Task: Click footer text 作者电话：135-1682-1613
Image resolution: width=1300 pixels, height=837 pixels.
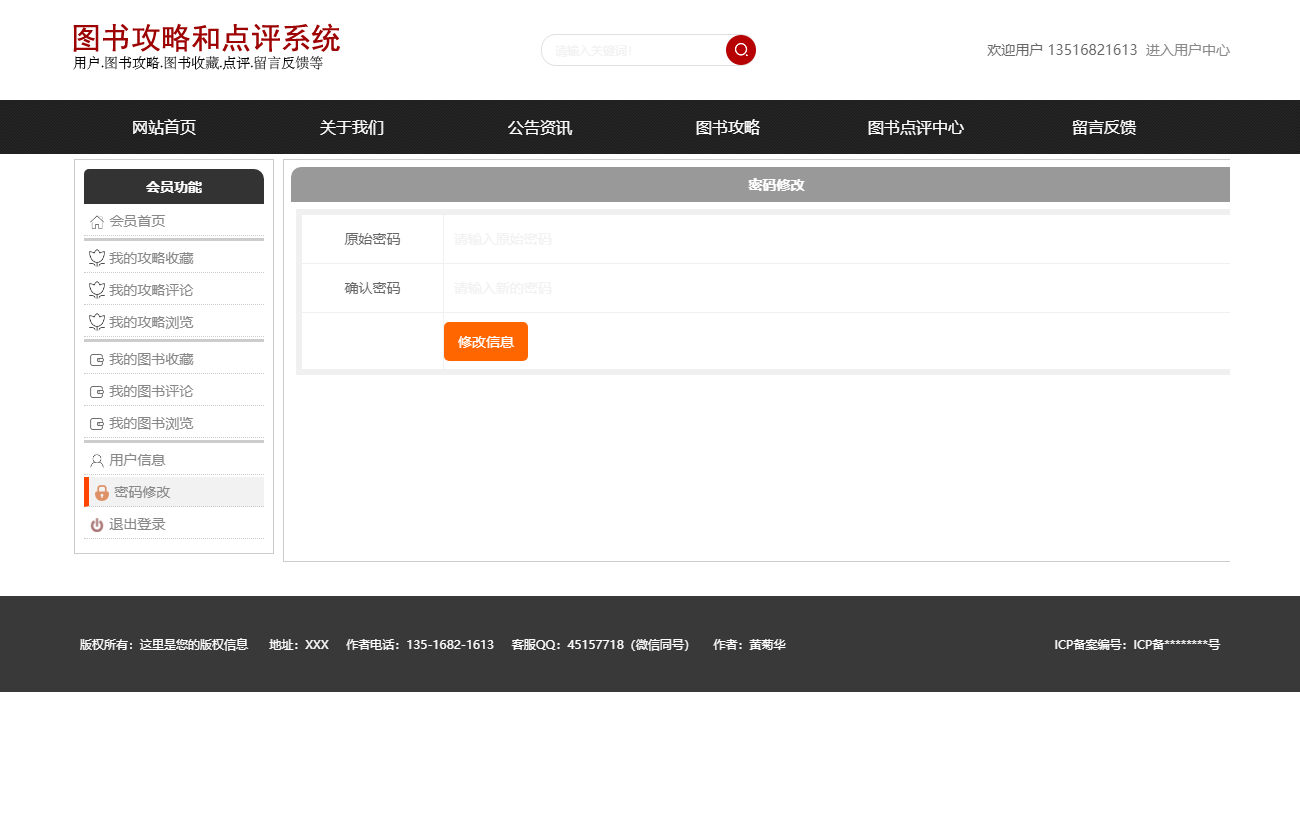Action: pos(420,645)
